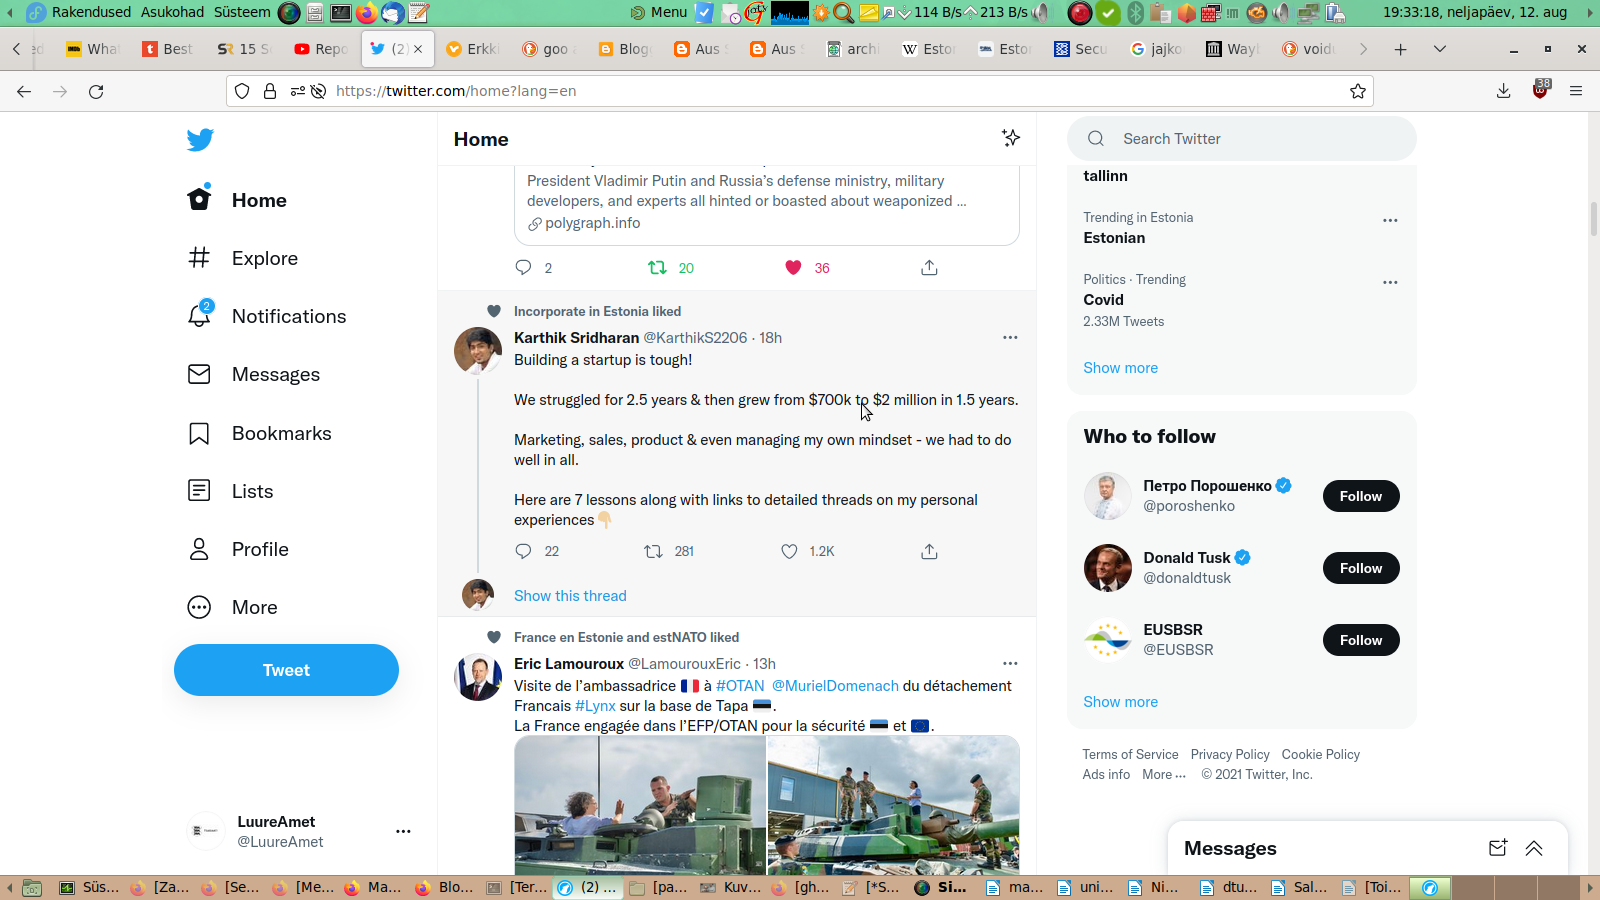The image size is (1600, 900).
Task: Switch to the Blog browser tab
Action: 624,49
